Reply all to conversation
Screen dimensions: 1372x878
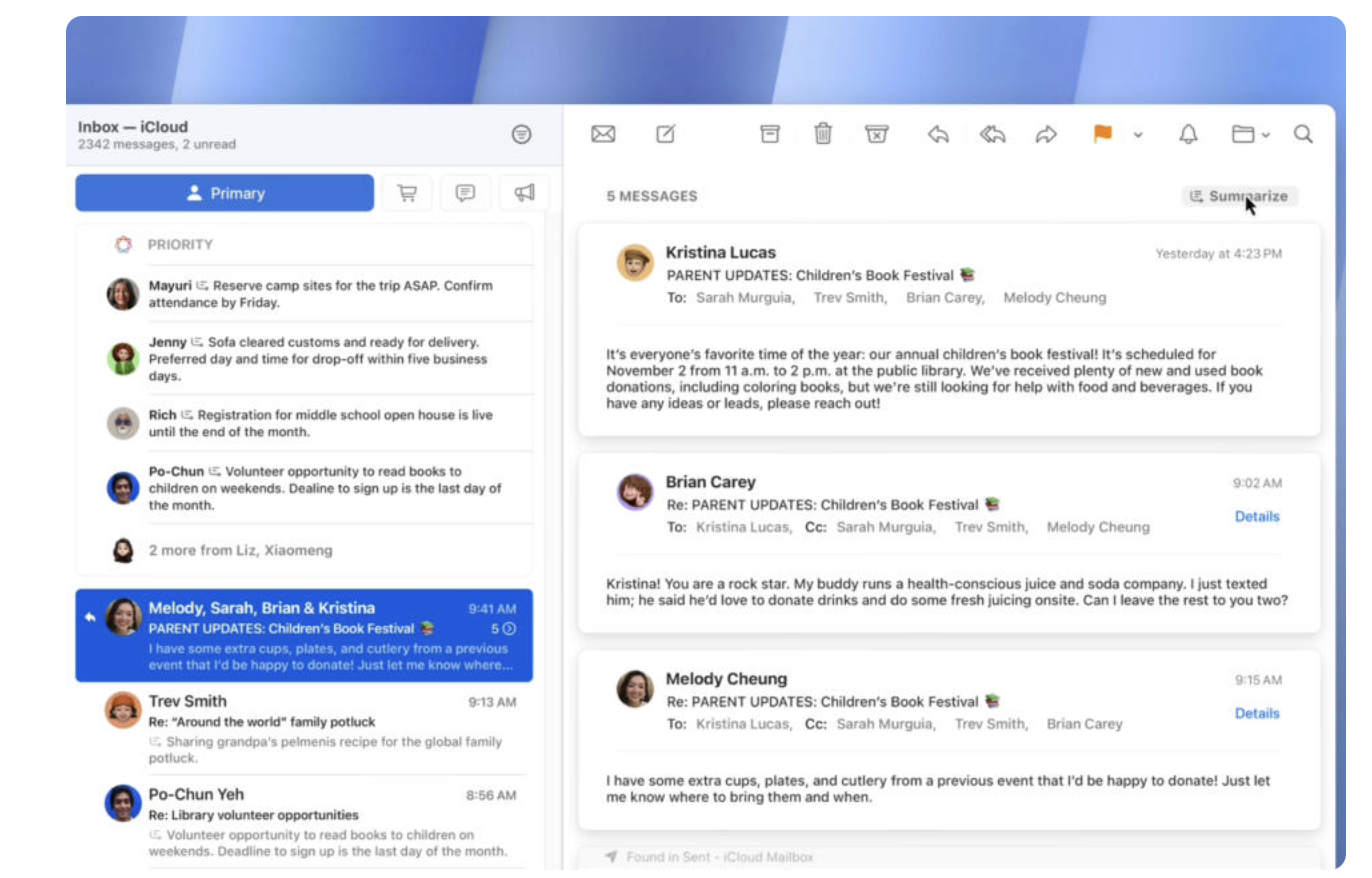[992, 134]
